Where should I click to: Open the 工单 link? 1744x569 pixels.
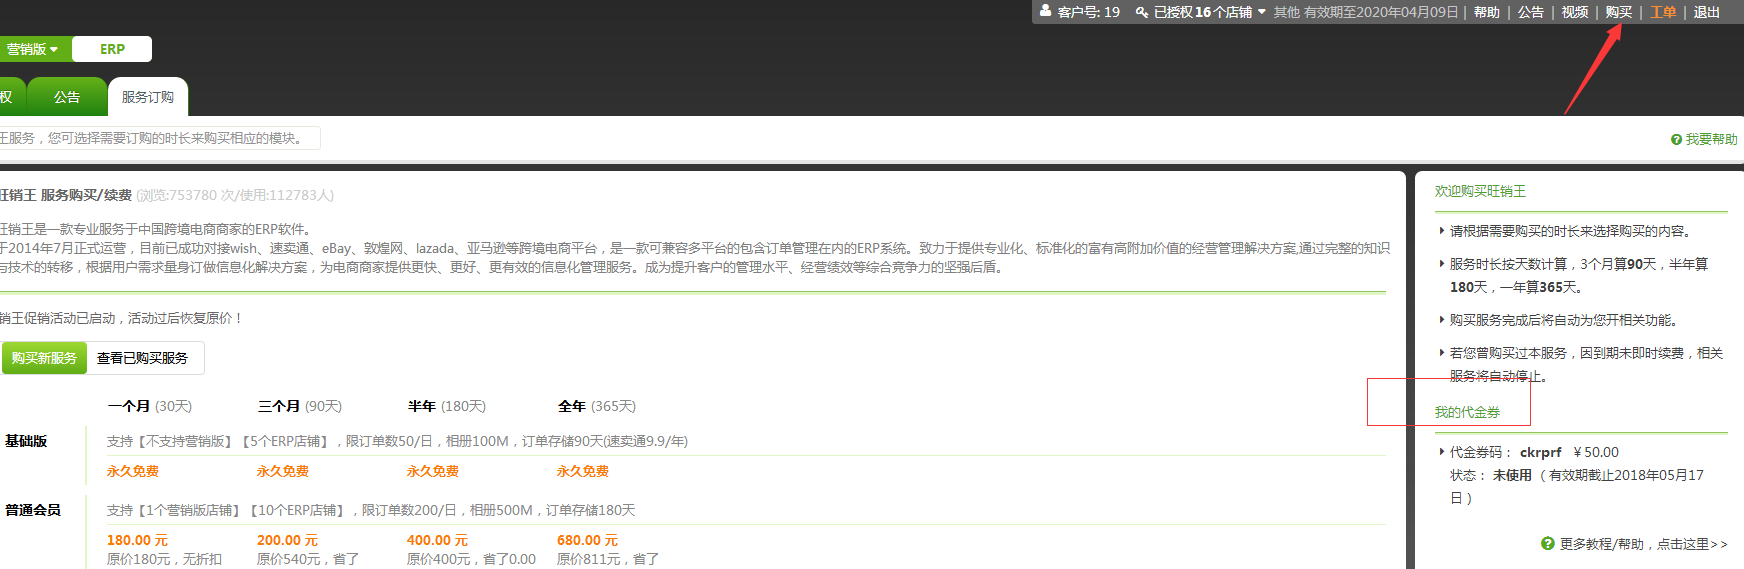pyautogui.click(x=1663, y=12)
